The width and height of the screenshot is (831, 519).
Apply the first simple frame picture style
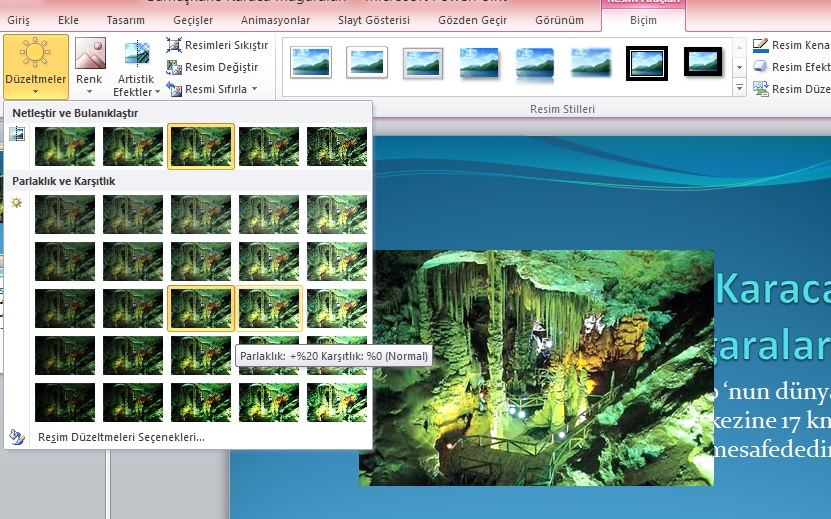pyautogui.click(x=311, y=63)
